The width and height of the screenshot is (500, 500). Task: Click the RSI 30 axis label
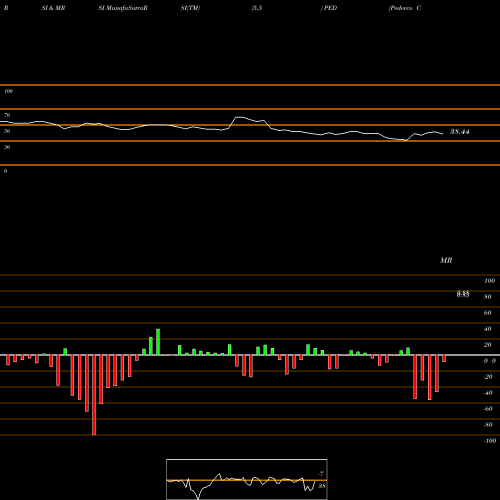[x=7, y=147]
